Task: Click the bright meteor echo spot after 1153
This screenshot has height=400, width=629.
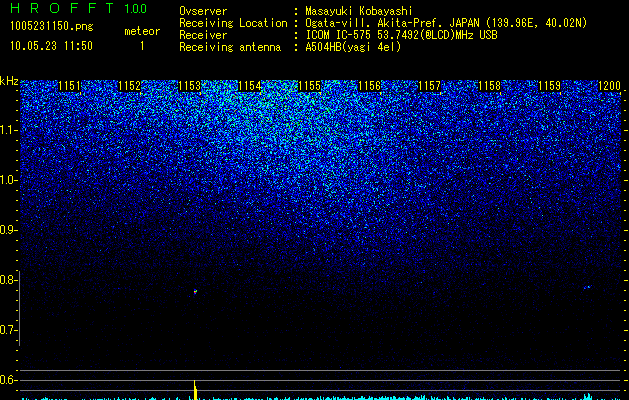Action: pyautogui.click(x=195, y=292)
